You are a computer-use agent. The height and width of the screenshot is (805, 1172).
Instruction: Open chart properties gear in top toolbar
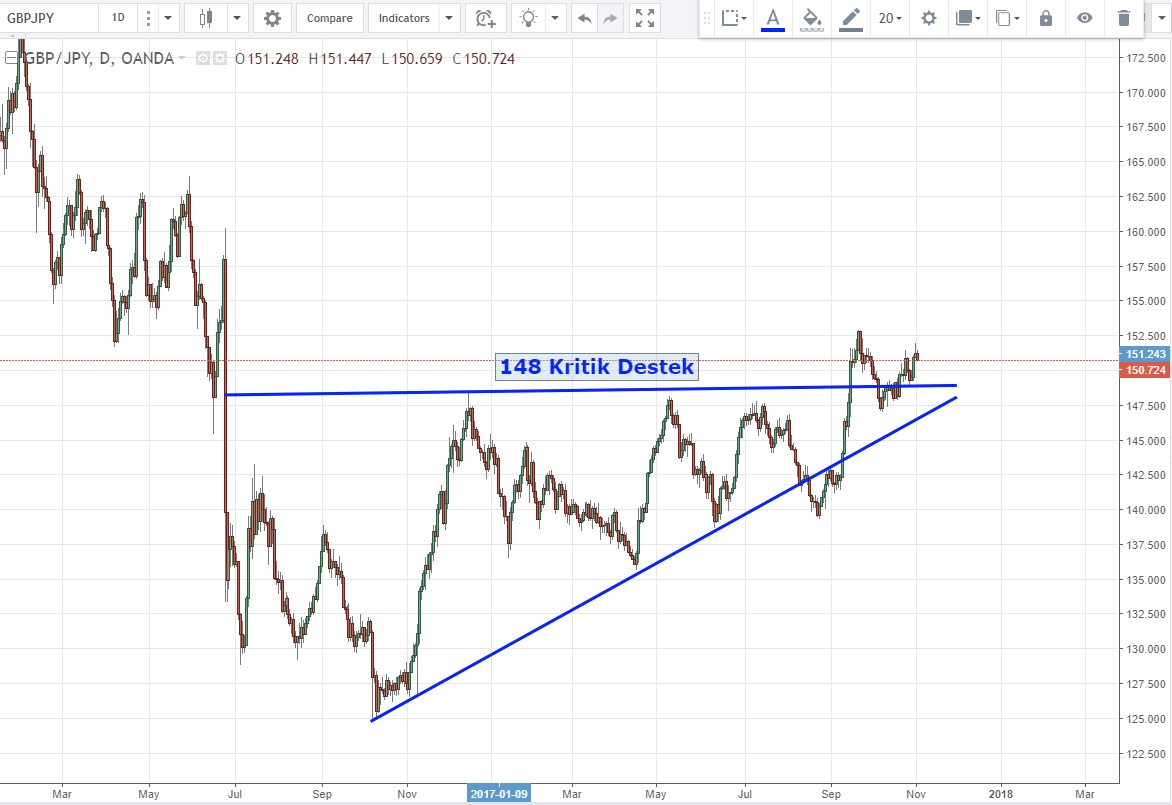[x=271, y=18]
